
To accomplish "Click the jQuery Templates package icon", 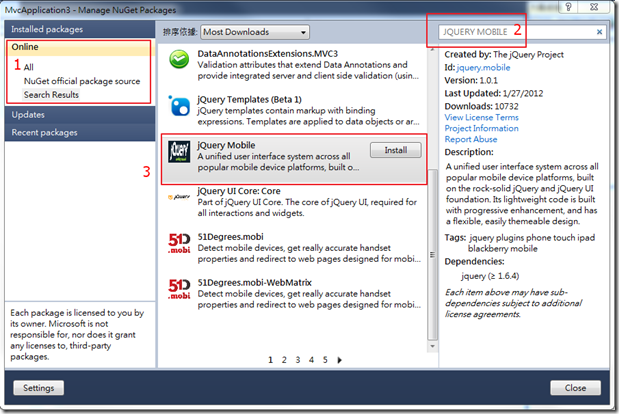I will pos(179,106).
